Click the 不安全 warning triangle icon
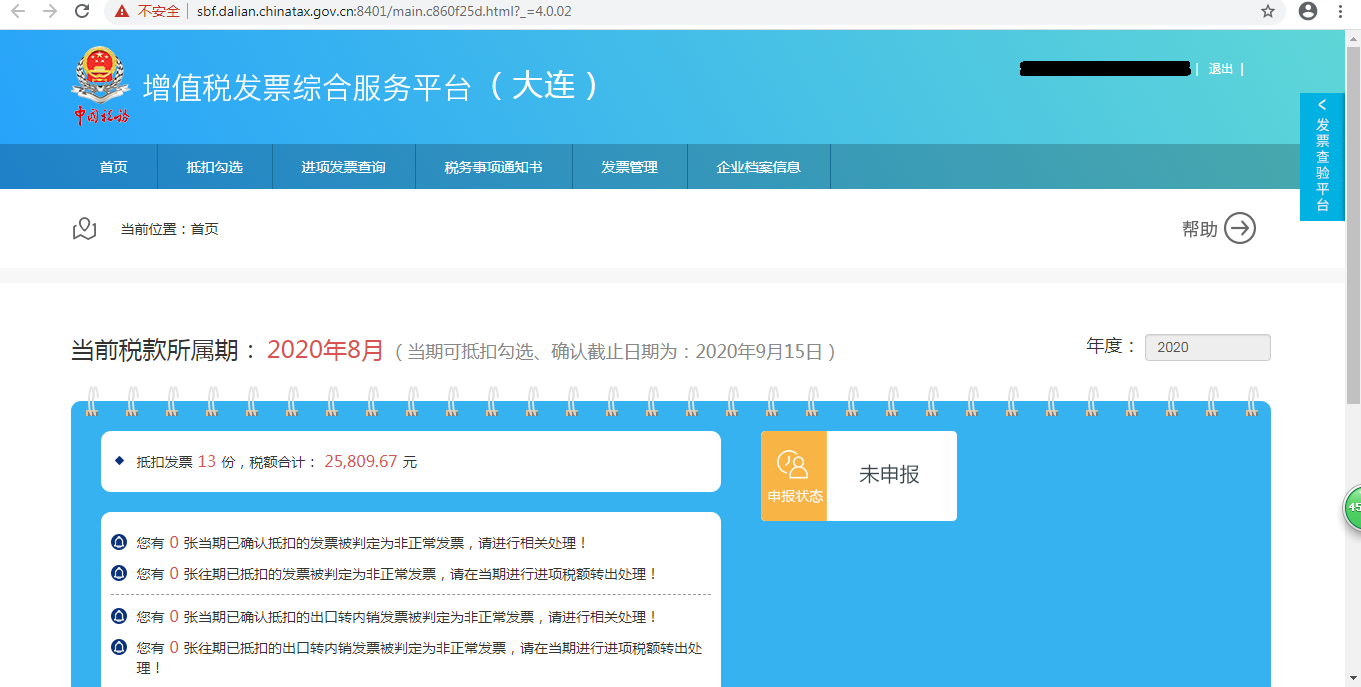The width and height of the screenshot is (1361, 687). pos(121,13)
